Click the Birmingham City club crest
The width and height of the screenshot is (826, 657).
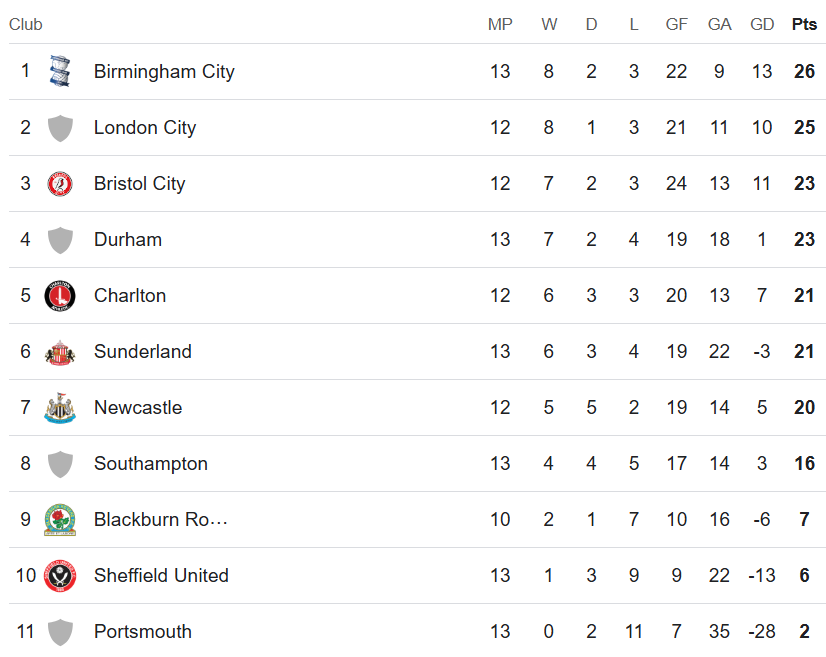(60, 71)
